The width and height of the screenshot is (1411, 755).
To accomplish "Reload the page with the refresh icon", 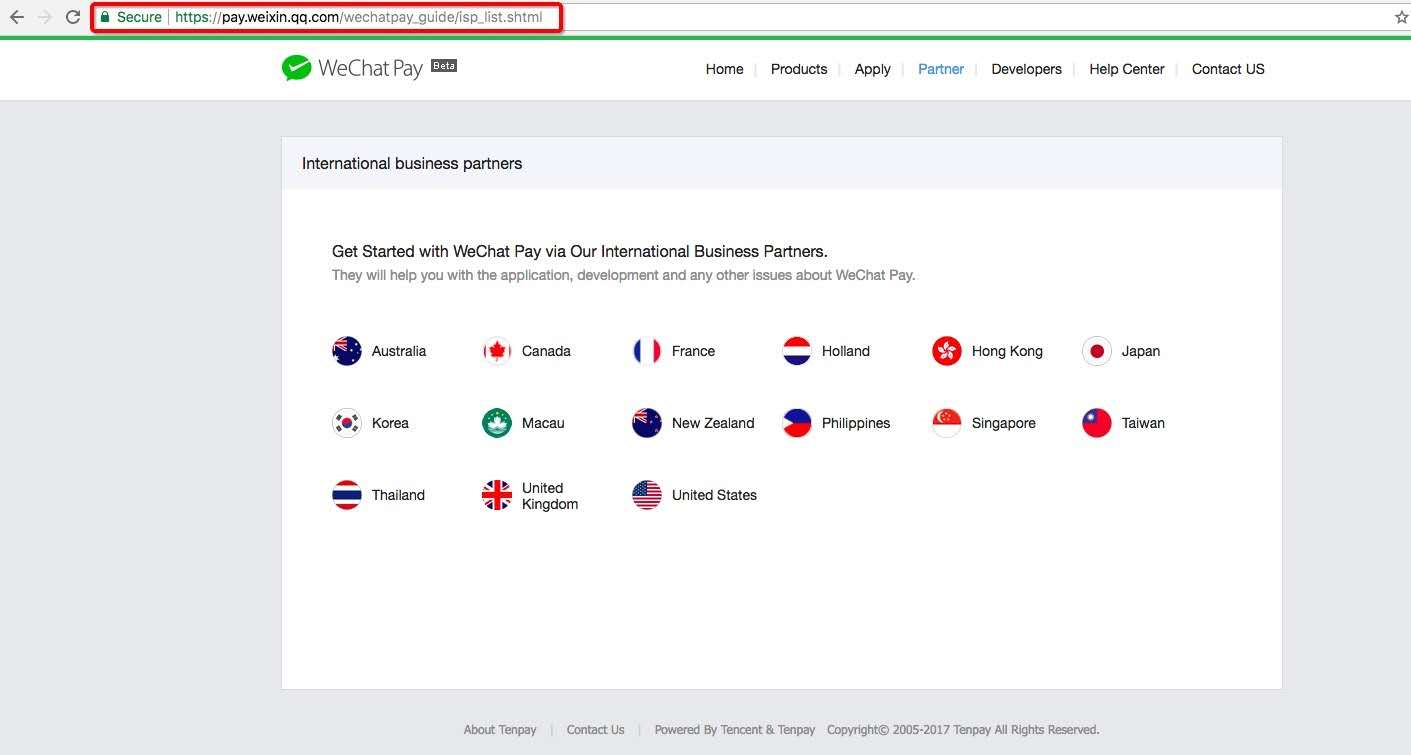I will (x=73, y=17).
